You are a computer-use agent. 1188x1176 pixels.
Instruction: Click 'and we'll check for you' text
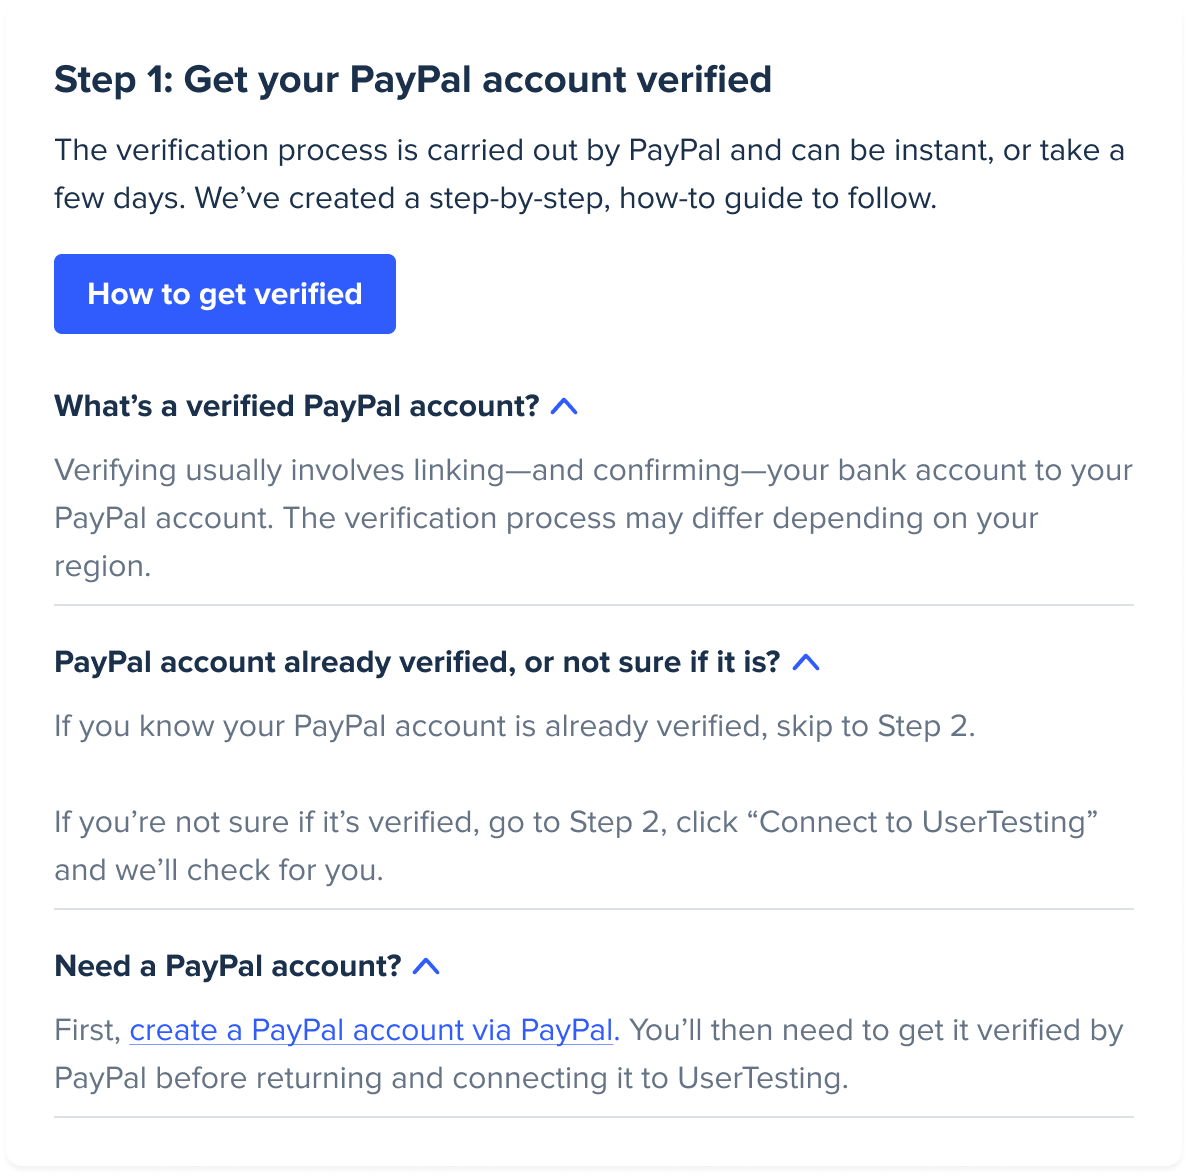click(218, 870)
